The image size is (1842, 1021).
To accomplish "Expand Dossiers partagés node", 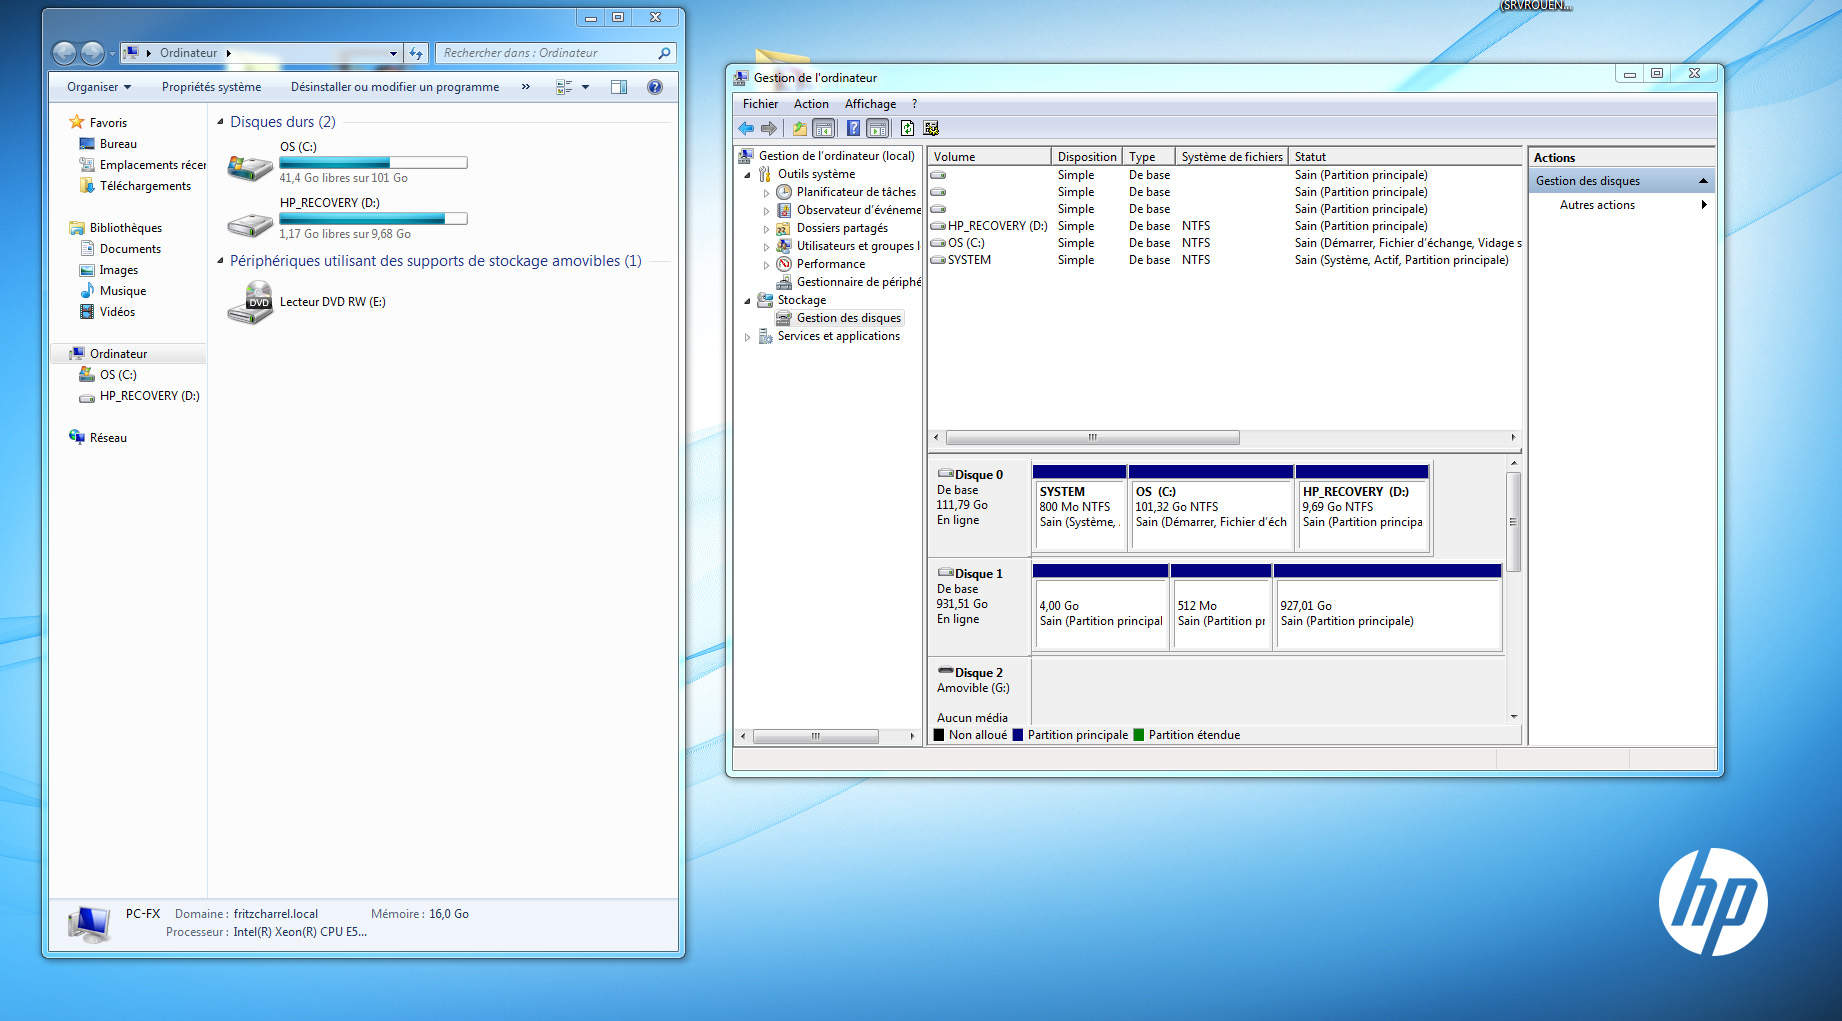I will (x=766, y=228).
